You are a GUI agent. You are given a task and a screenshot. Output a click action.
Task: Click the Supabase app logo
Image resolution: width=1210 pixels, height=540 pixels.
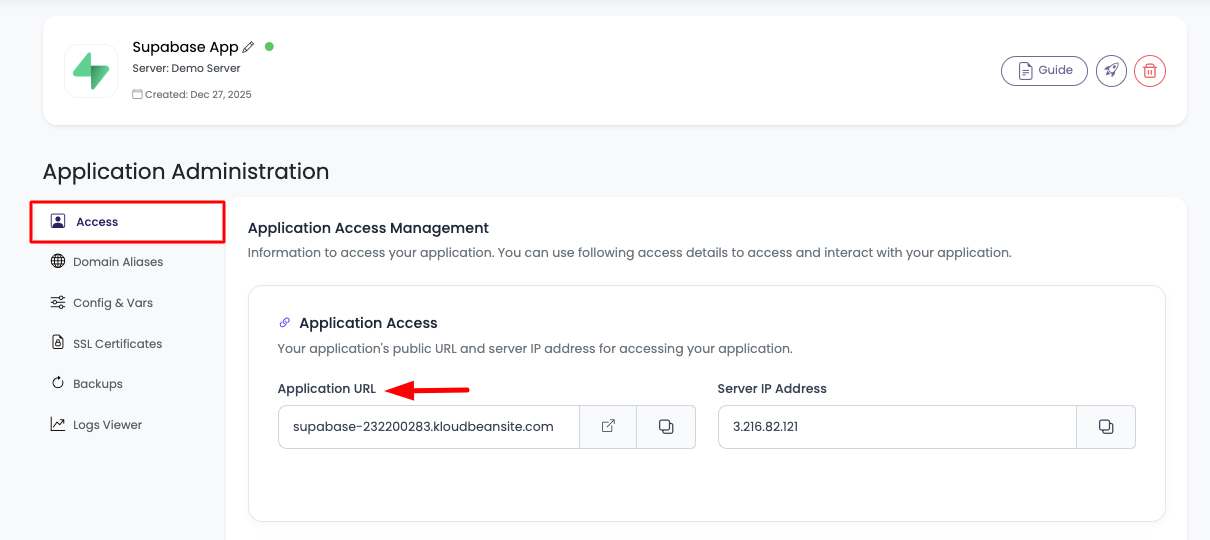pyautogui.click(x=91, y=71)
